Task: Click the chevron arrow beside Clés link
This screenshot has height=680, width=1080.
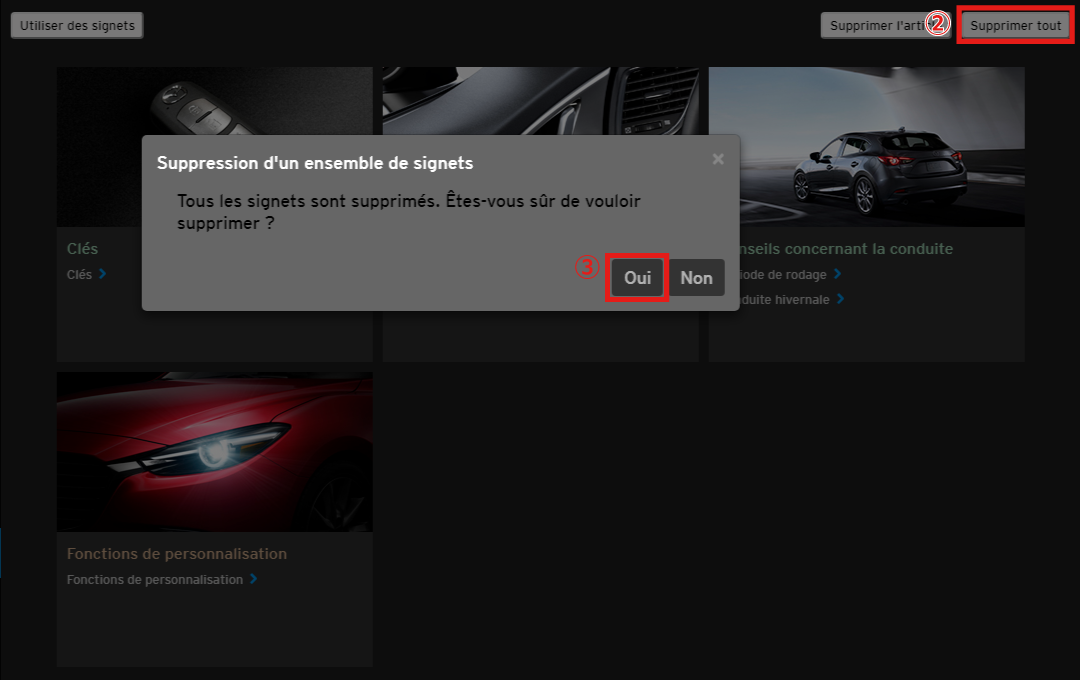Action: [x=103, y=274]
